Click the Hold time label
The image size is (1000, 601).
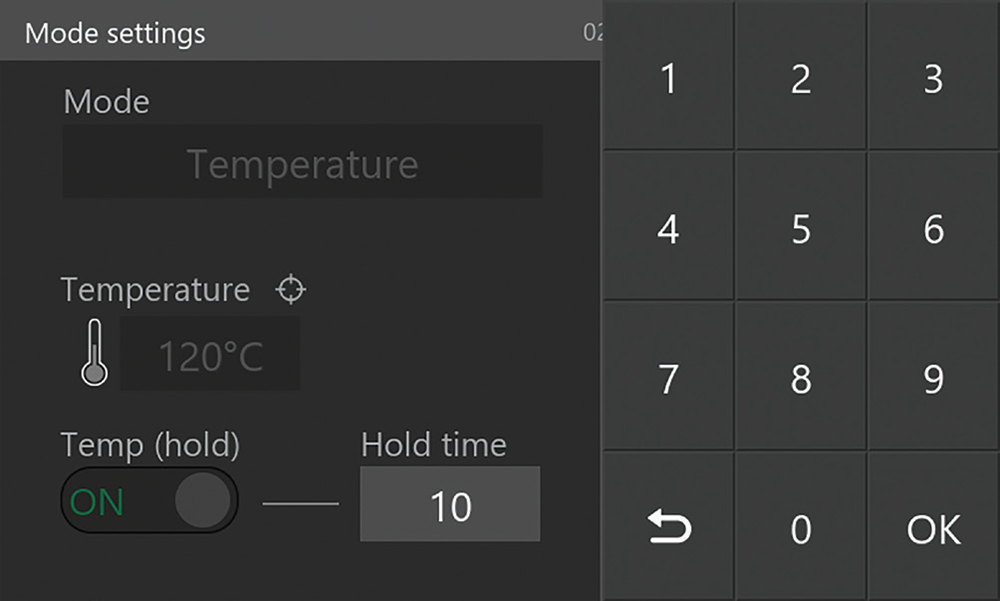coord(434,444)
